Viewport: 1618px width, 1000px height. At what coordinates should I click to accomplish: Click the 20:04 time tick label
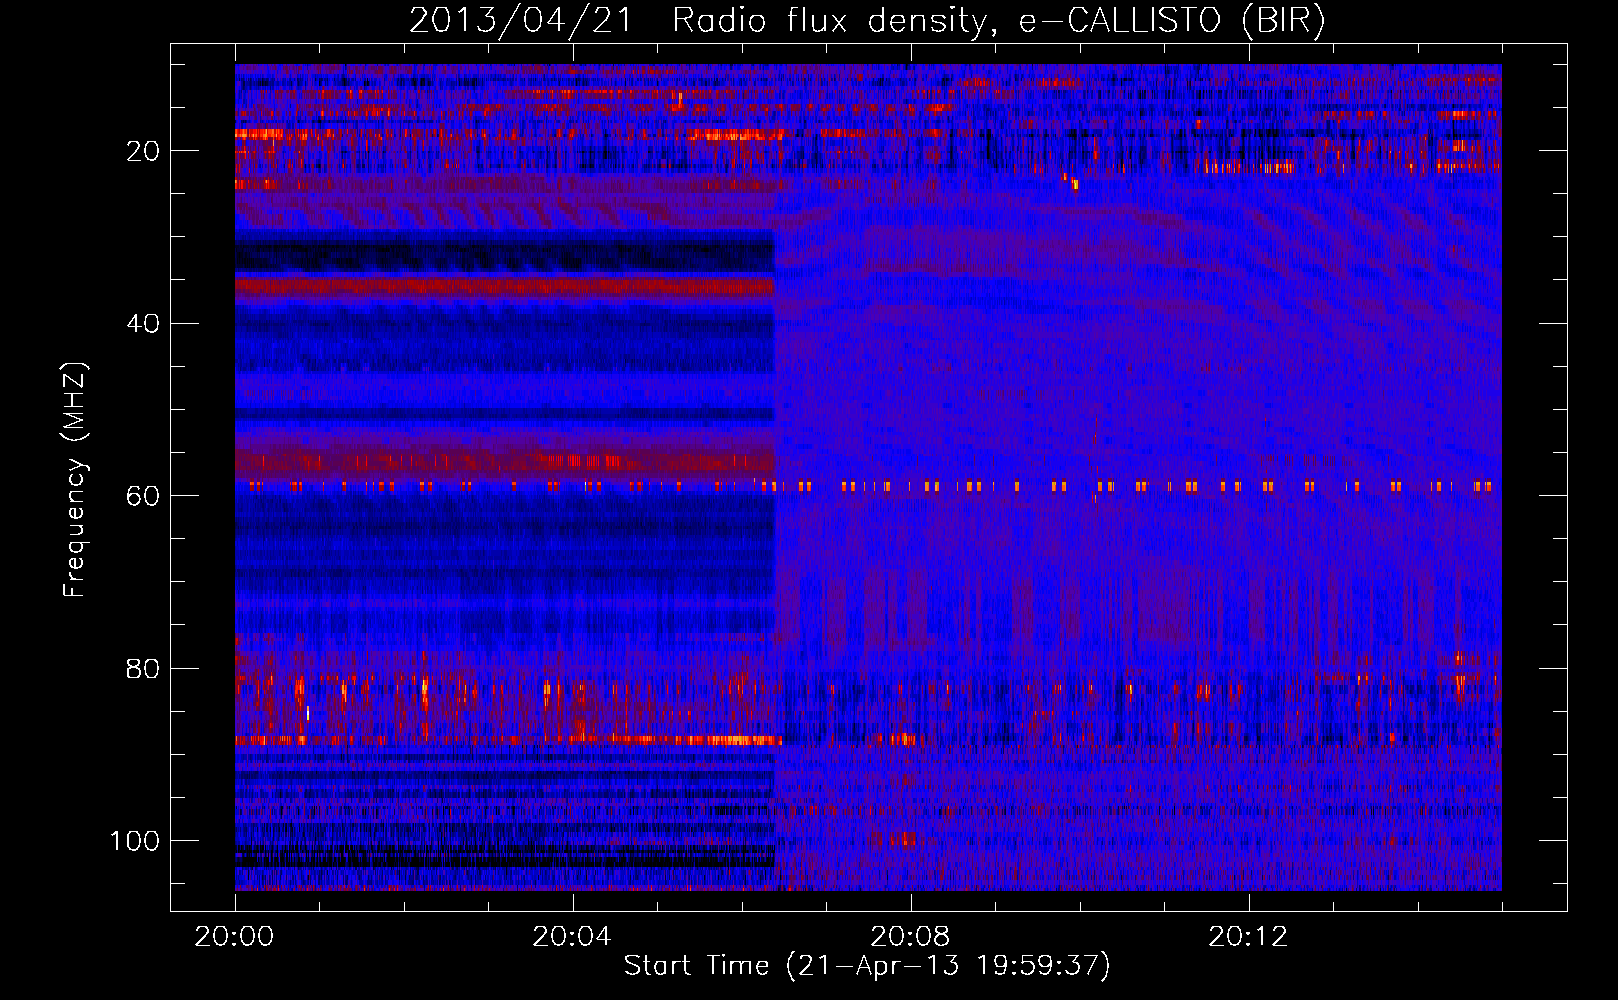coord(572,937)
